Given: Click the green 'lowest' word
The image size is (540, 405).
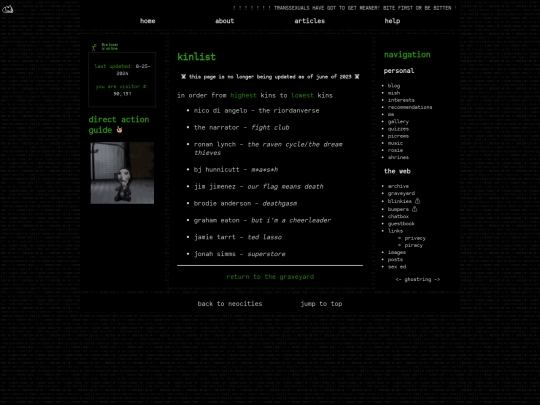Looking at the screenshot, I should pos(302,95).
